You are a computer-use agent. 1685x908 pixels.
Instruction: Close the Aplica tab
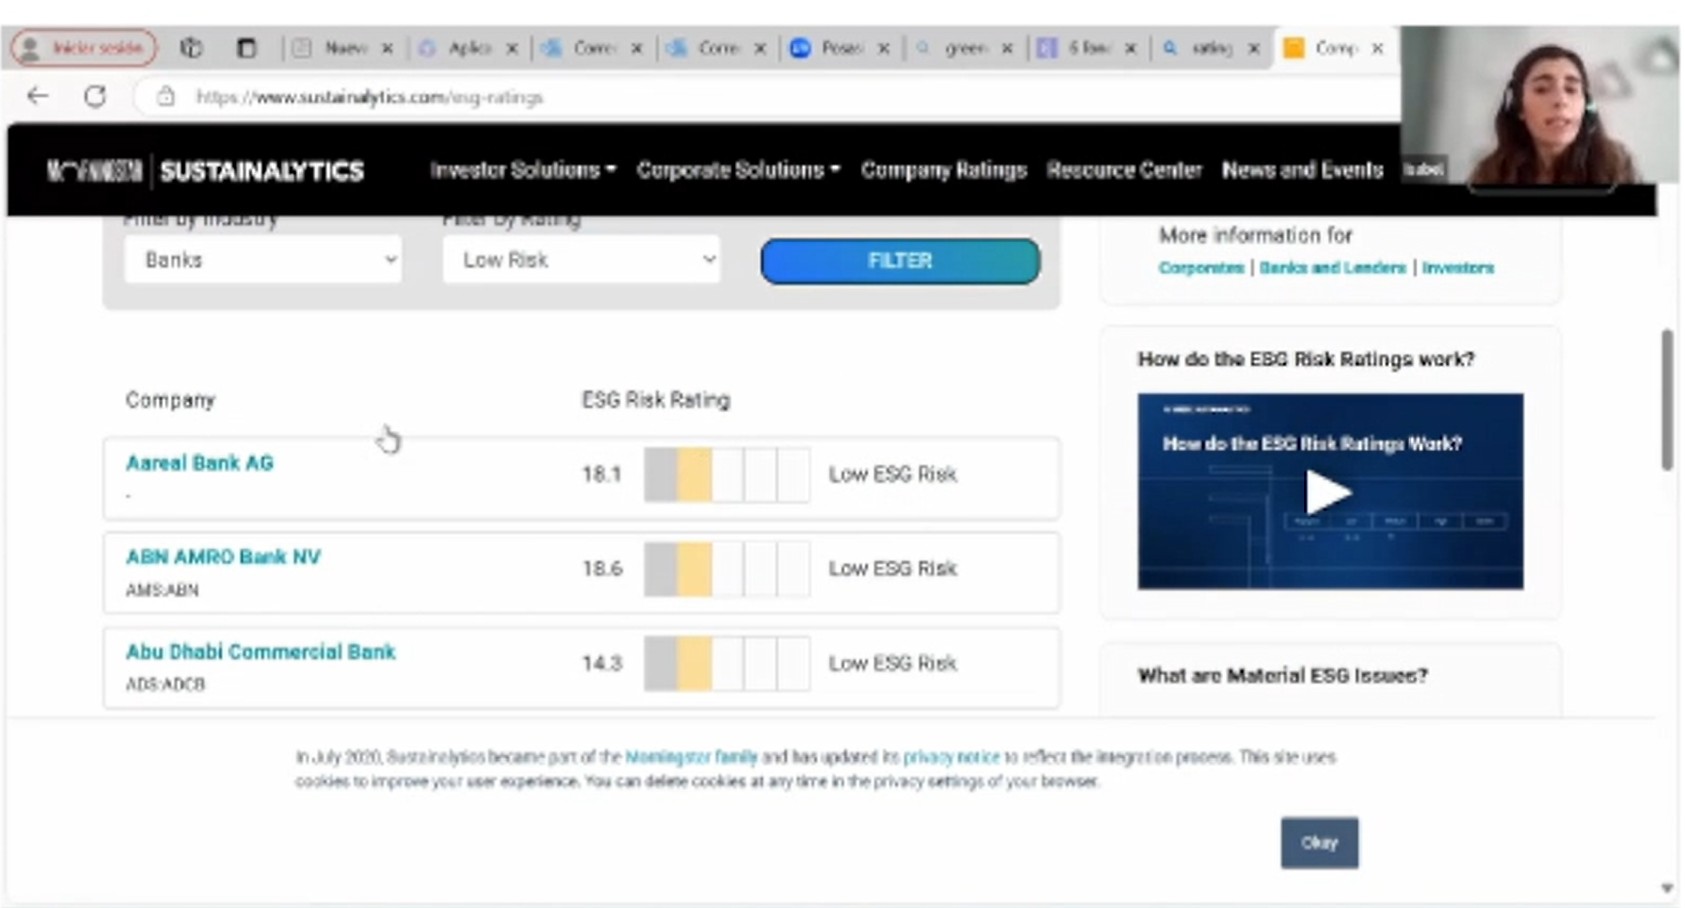coord(512,48)
